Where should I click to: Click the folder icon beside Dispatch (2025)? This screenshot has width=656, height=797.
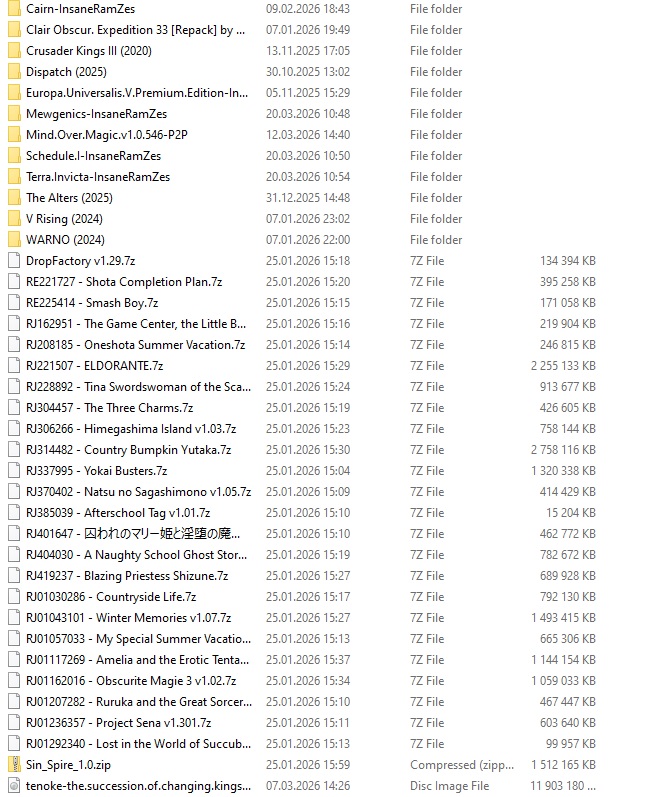pyautogui.click(x=14, y=72)
